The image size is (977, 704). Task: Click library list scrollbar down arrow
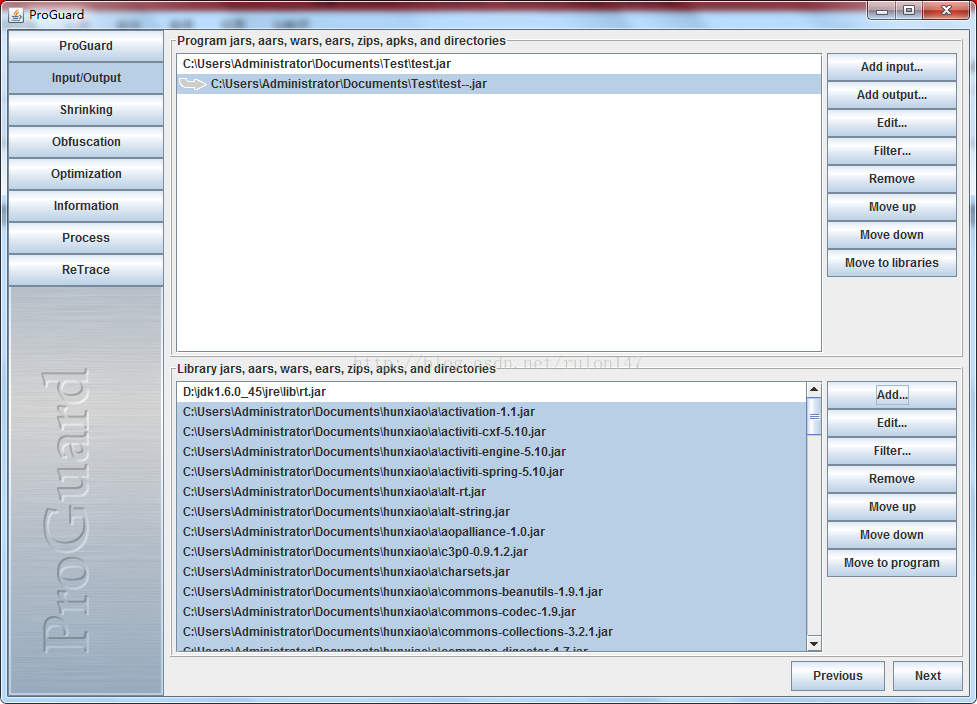814,644
